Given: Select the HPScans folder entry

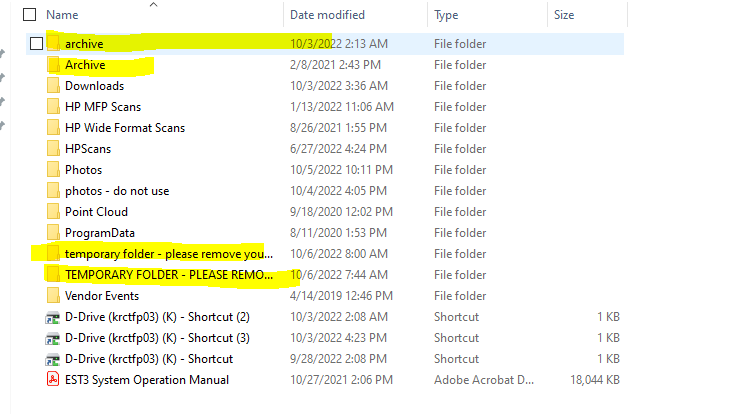Looking at the screenshot, I should pyautogui.click(x=88, y=149).
